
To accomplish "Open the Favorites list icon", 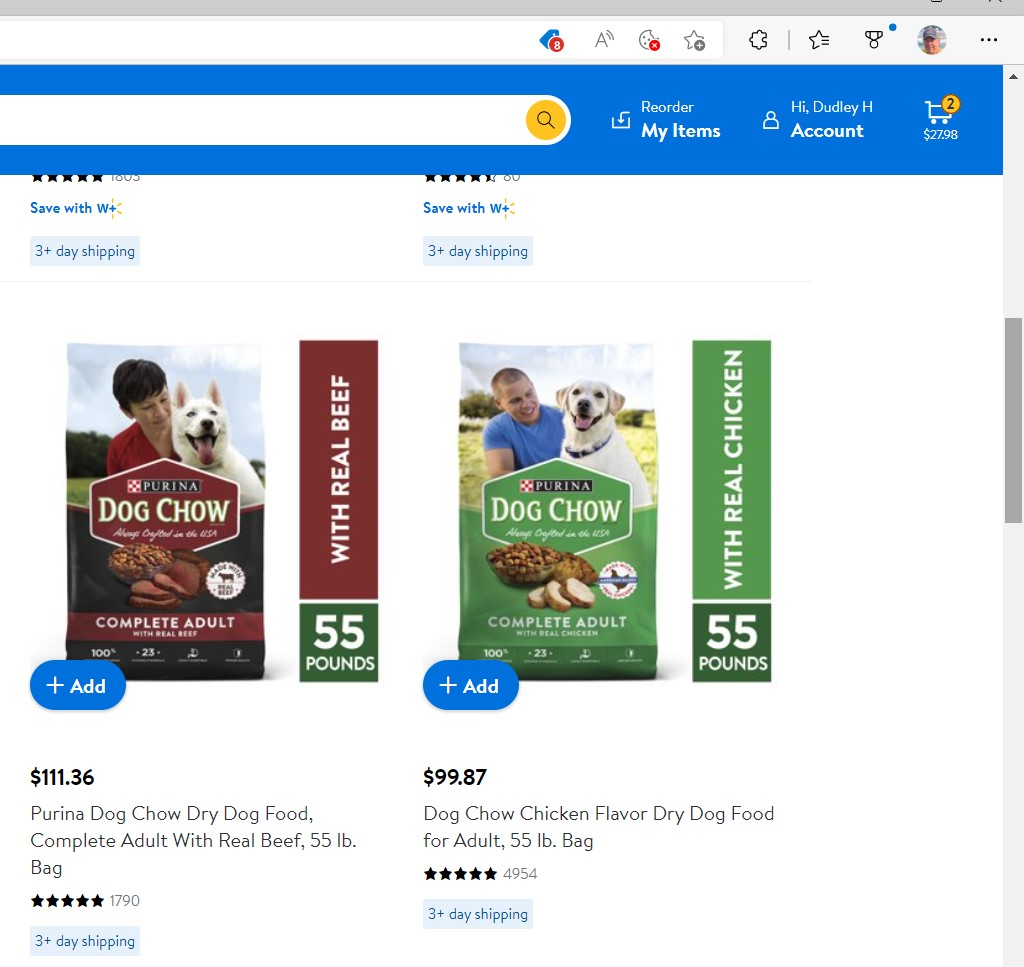I will pos(819,40).
